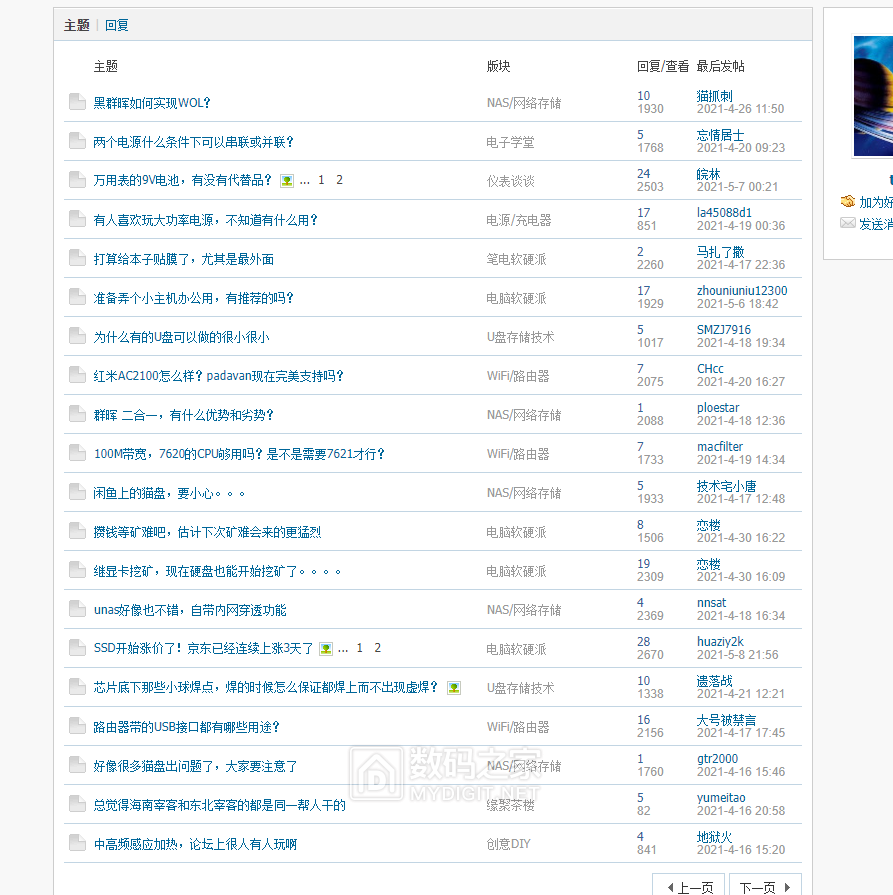Open last post time 2021-5-8 21:56
The width and height of the screenshot is (893, 895).
[740, 655]
